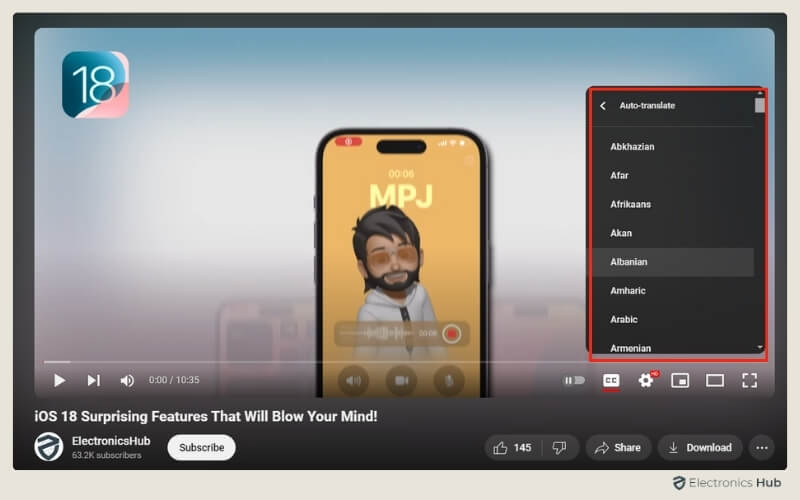Viewport: 800px width, 500px height.
Task: Toggle closed captions CC button
Action: (x=611, y=380)
